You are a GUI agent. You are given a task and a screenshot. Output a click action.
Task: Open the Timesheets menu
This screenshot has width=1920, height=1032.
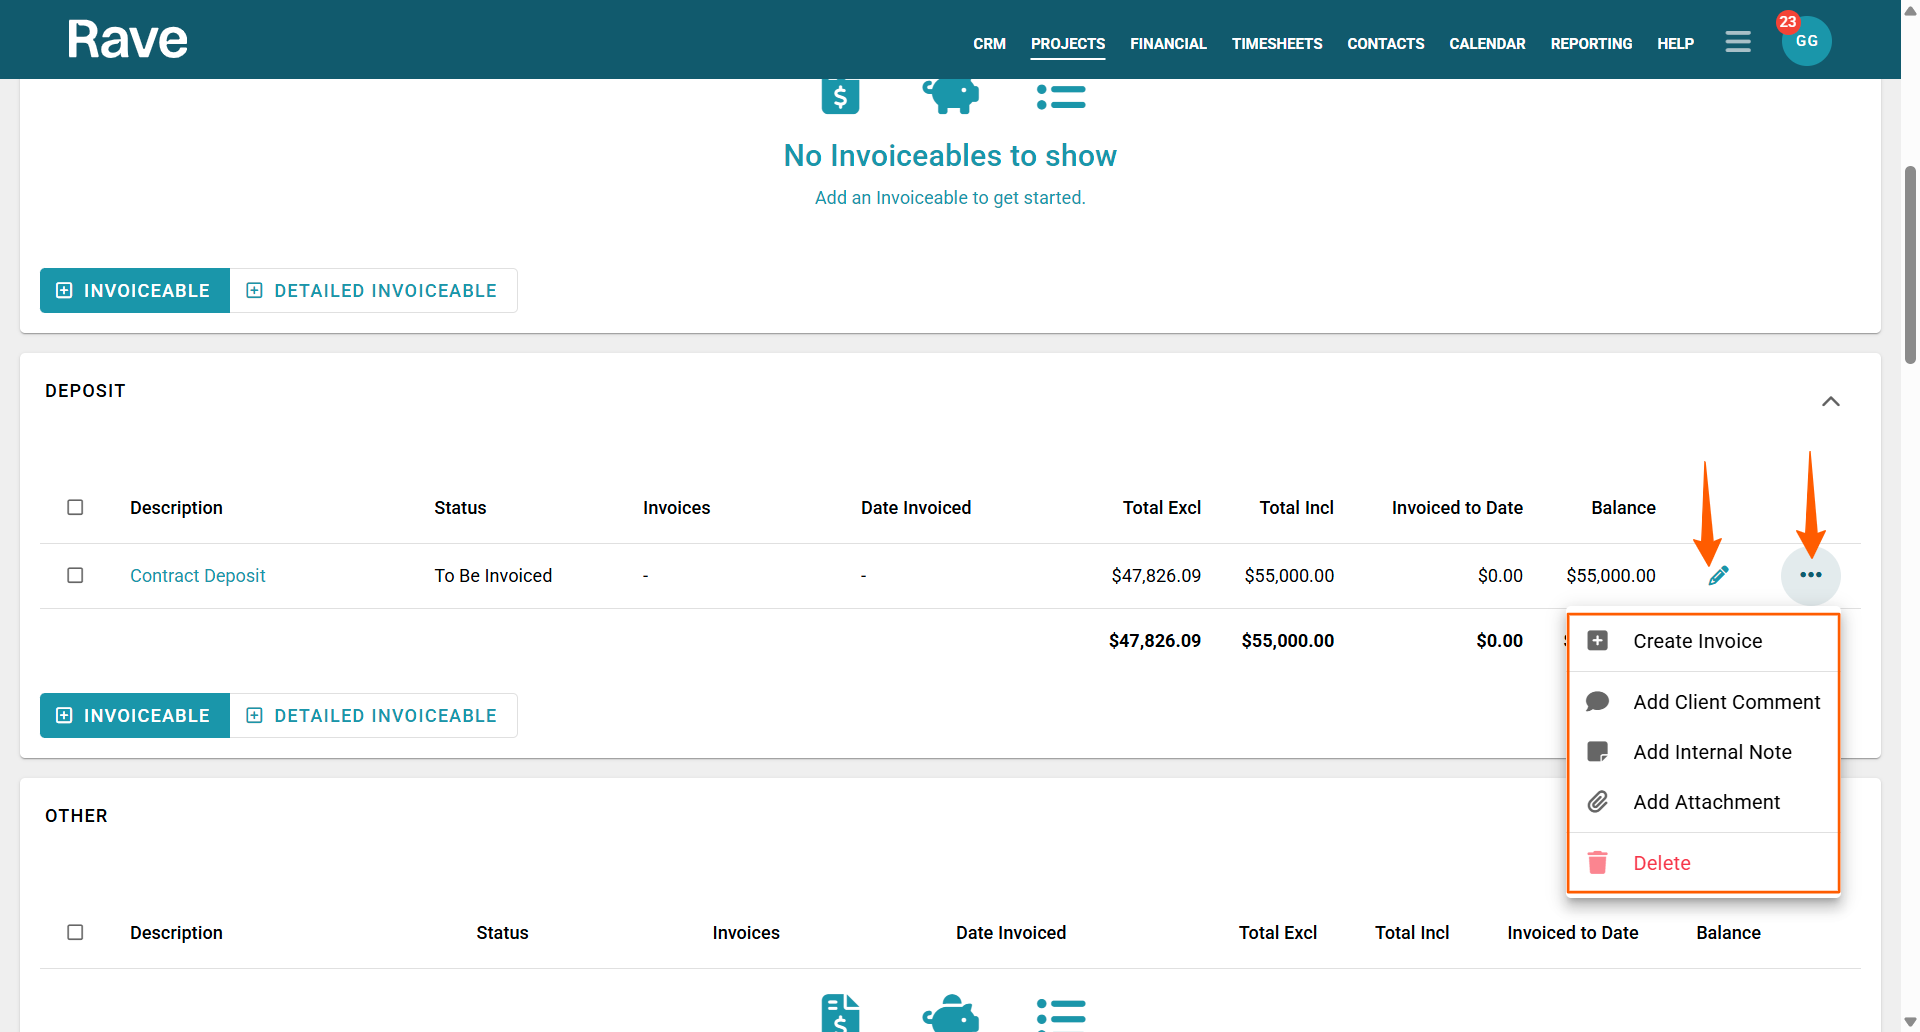point(1277,44)
